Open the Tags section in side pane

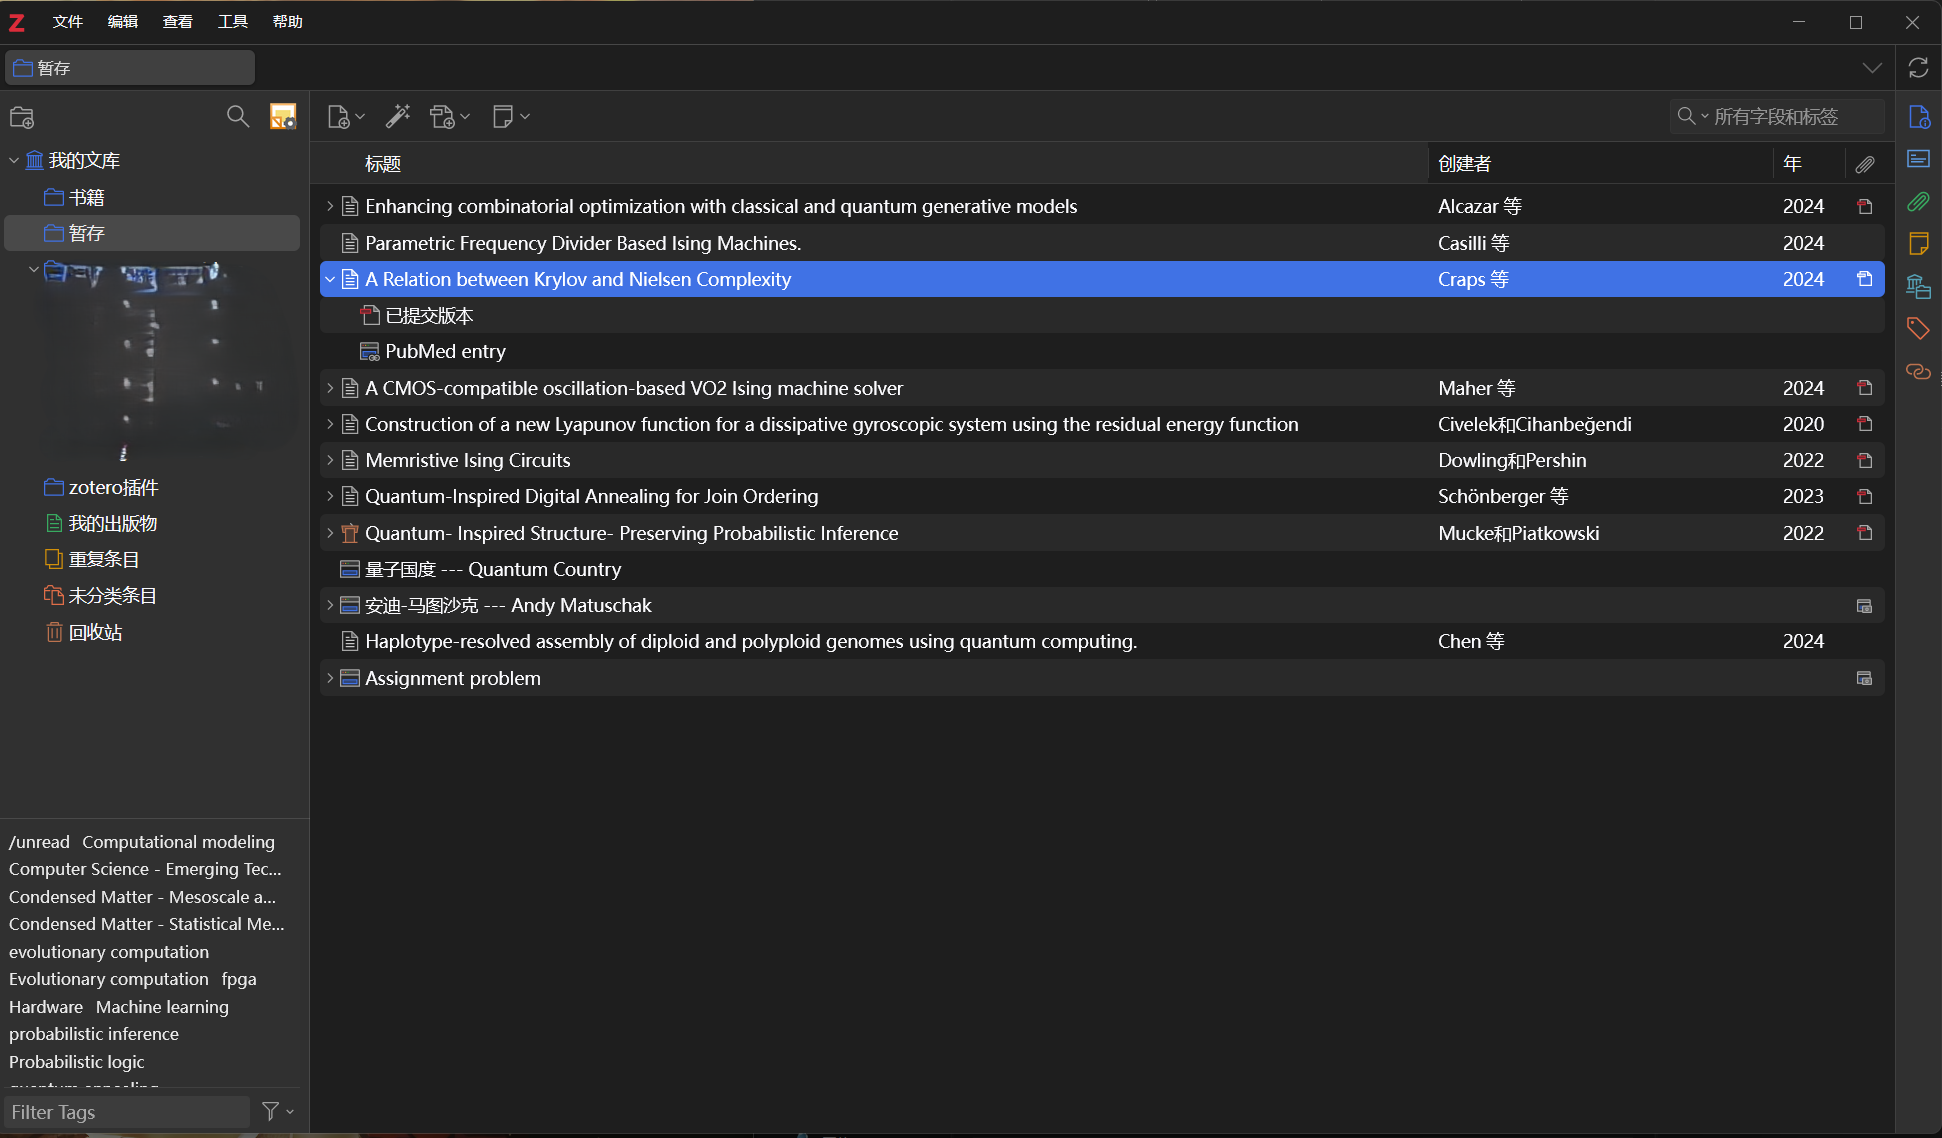1917,328
